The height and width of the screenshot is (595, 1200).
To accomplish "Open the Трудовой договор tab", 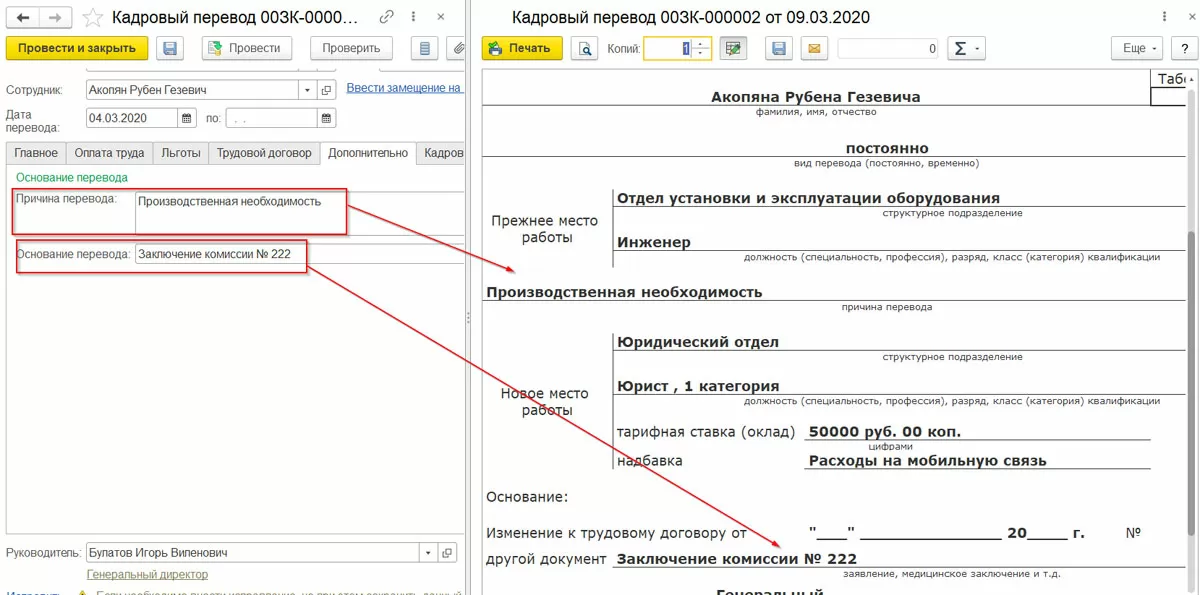I will coord(264,153).
